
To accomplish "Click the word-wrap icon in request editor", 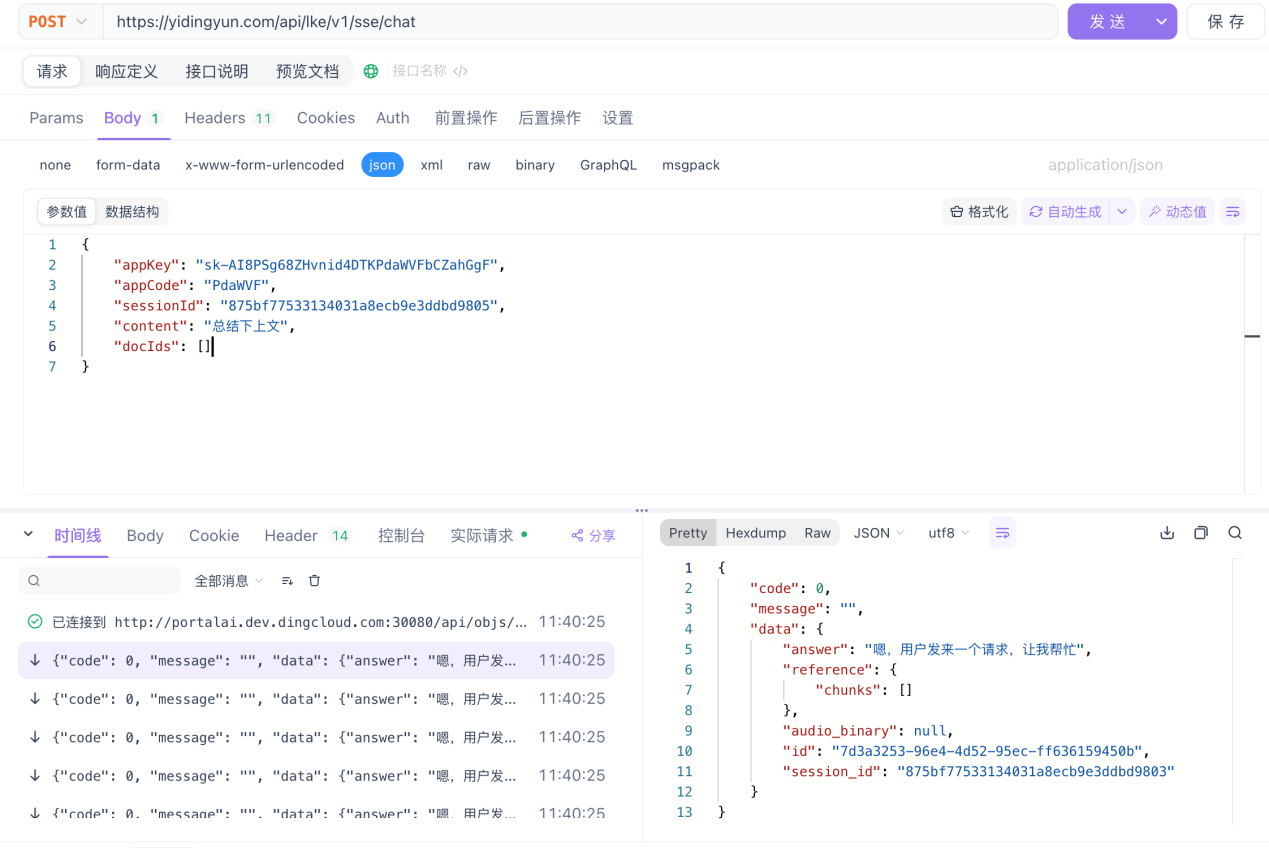I will (x=1233, y=212).
